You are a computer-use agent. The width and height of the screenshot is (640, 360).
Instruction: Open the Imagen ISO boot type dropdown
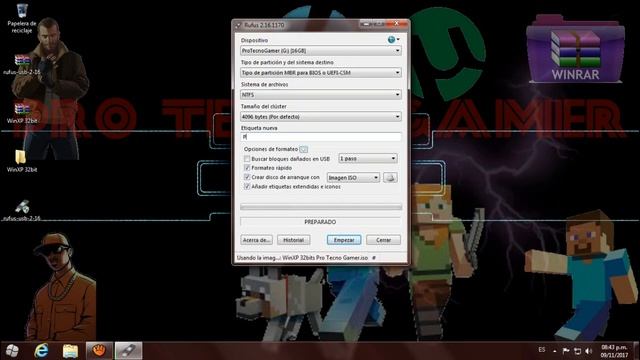coord(353,178)
